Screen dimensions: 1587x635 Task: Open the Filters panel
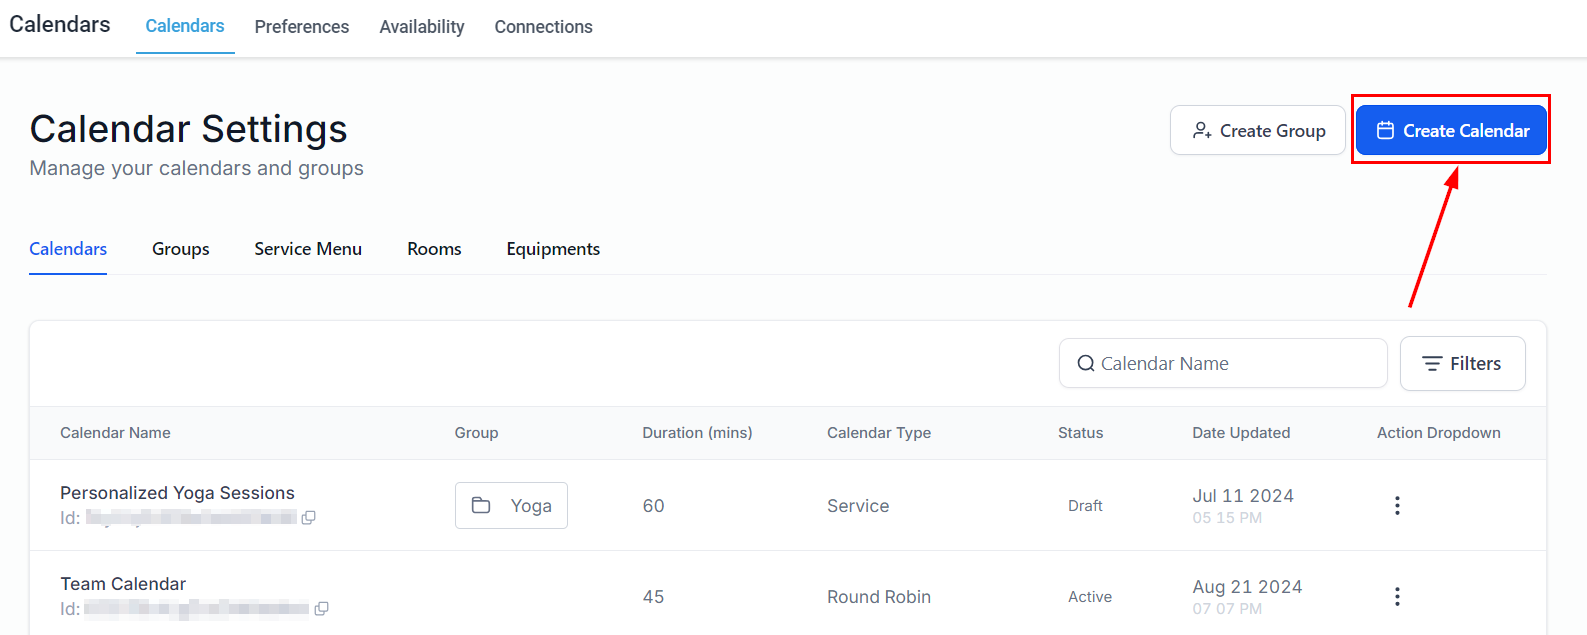pyautogui.click(x=1462, y=364)
